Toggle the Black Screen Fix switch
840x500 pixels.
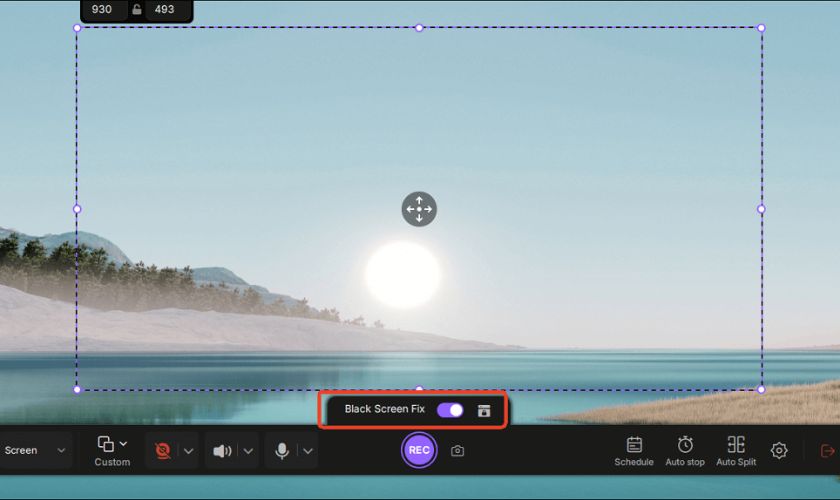pyautogui.click(x=450, y=411)
